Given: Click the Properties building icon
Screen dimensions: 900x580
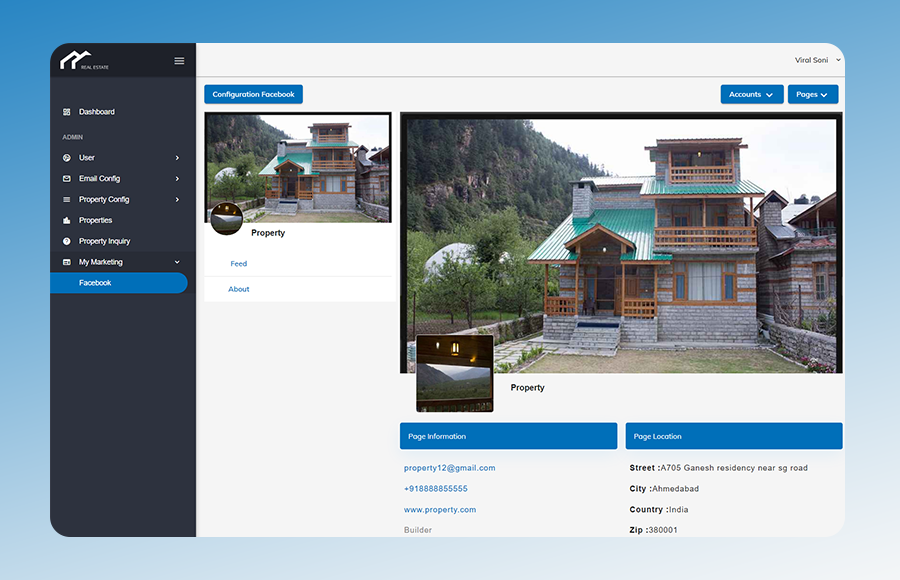Looking at the screenshot, I should coord(67,221).
